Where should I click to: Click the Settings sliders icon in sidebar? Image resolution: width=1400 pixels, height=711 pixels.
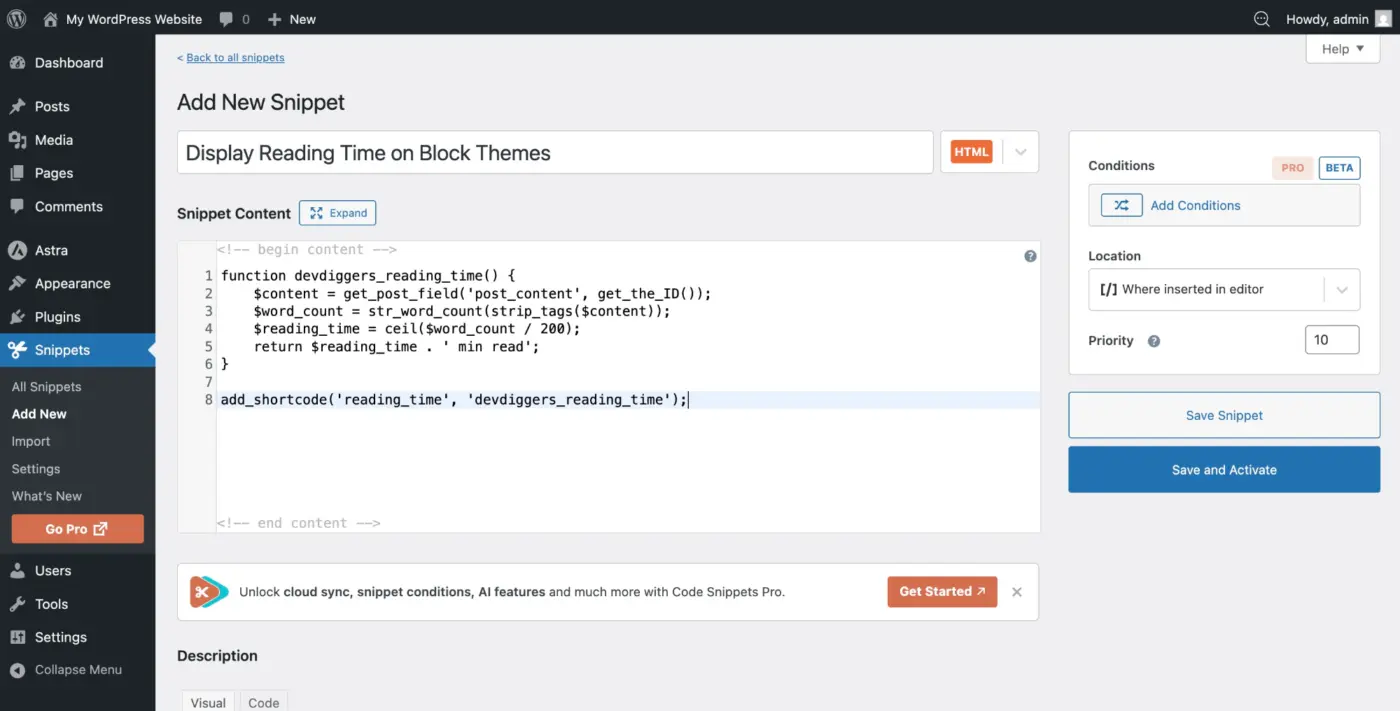pos(17,637)
